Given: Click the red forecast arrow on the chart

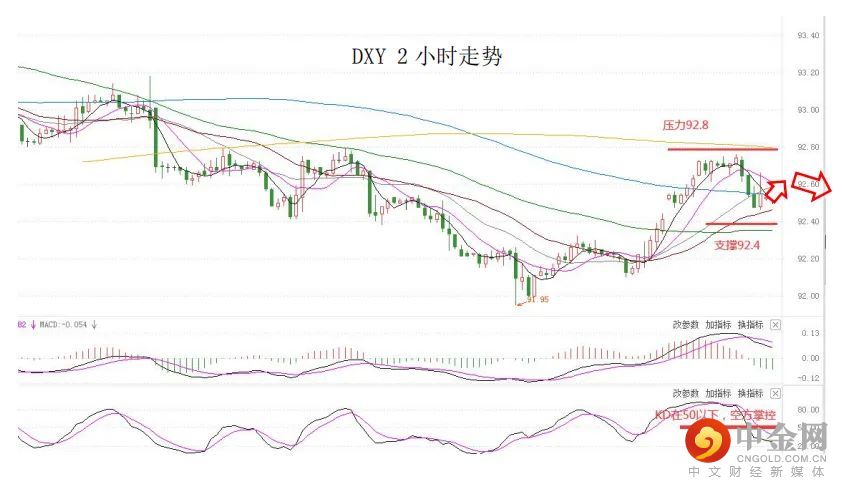Looking at the screenshot, I should tap(806, 184).
